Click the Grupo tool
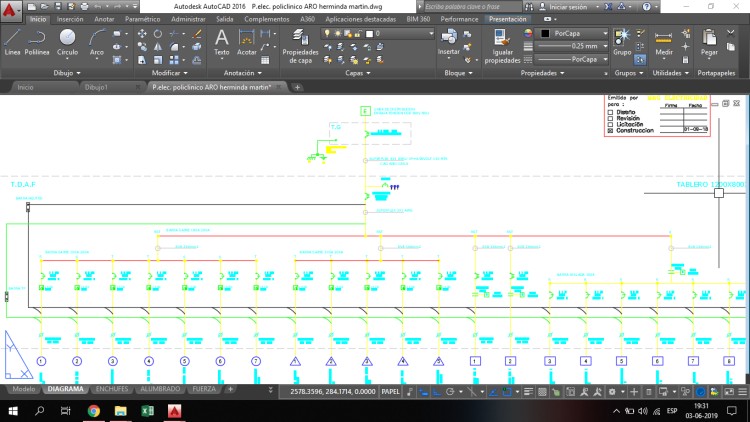 622,42
